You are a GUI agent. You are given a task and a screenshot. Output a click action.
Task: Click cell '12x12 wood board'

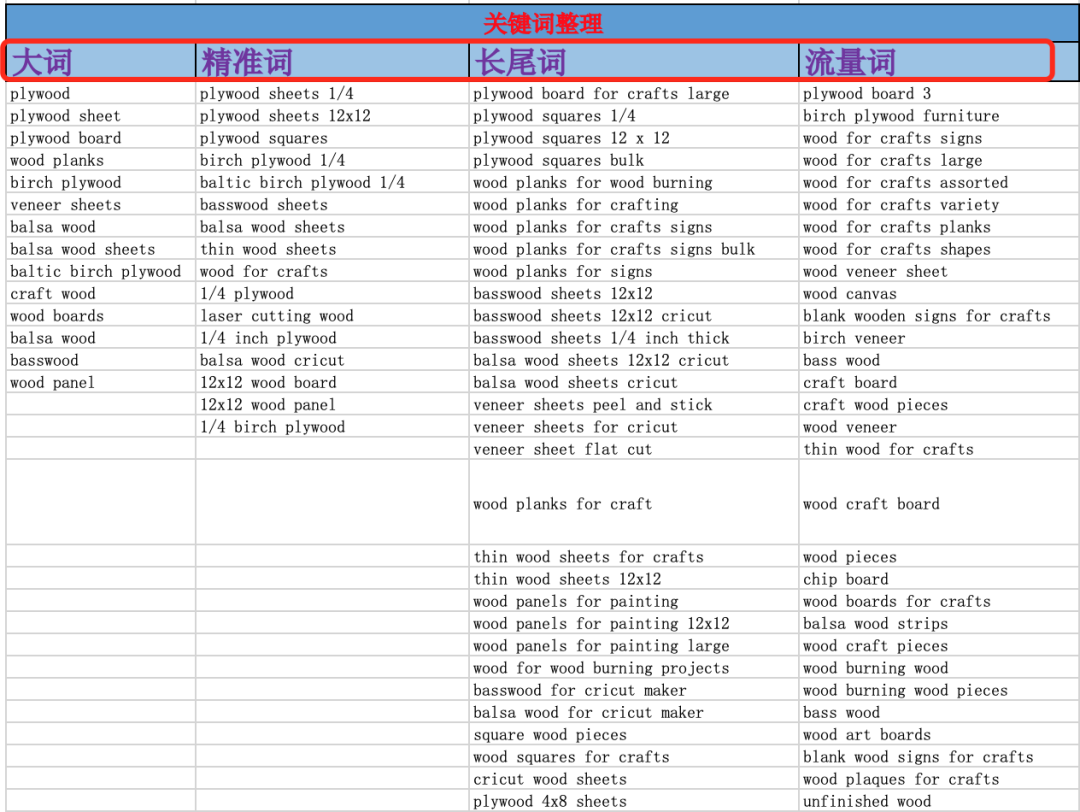[x=332, y=382]
